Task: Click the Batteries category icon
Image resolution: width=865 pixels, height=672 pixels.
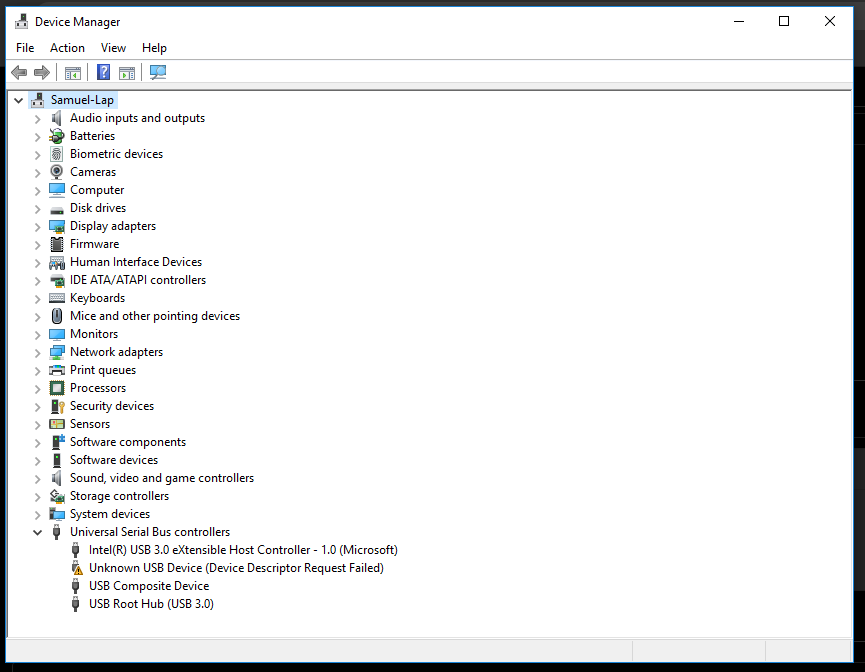Action: tap(57, 136)
